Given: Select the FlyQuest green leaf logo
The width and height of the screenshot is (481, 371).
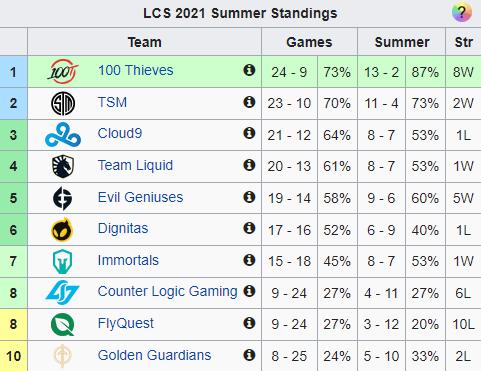Looking at the screenshot, I should [x=63, y=324].
